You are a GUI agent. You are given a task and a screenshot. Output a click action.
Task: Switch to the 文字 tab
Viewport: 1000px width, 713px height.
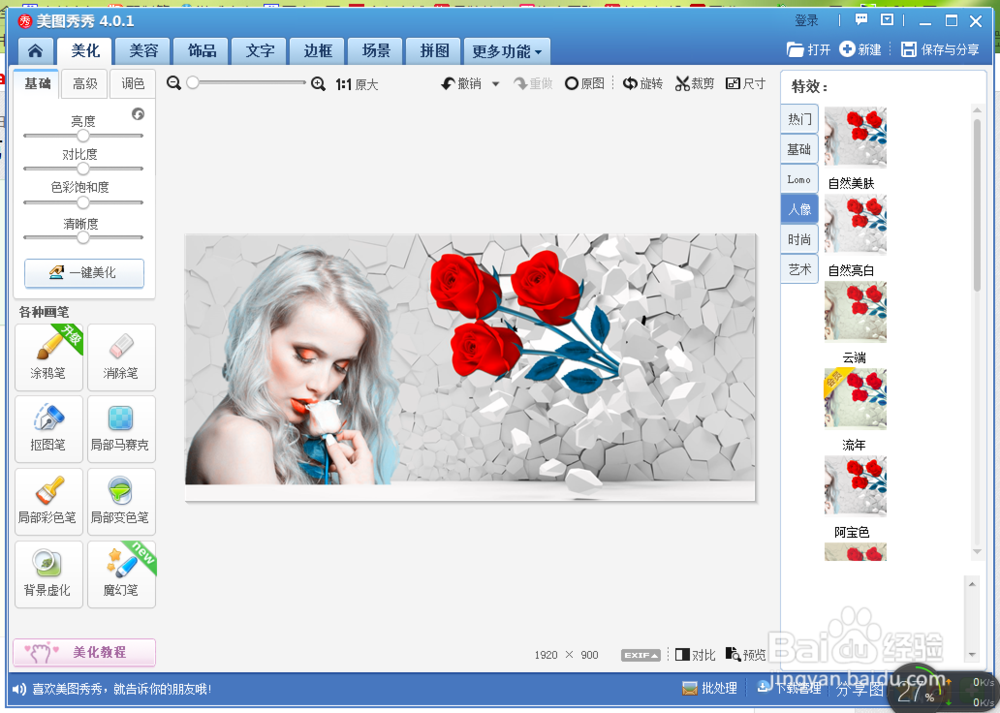pyautogui.click(x=260, y=51)
